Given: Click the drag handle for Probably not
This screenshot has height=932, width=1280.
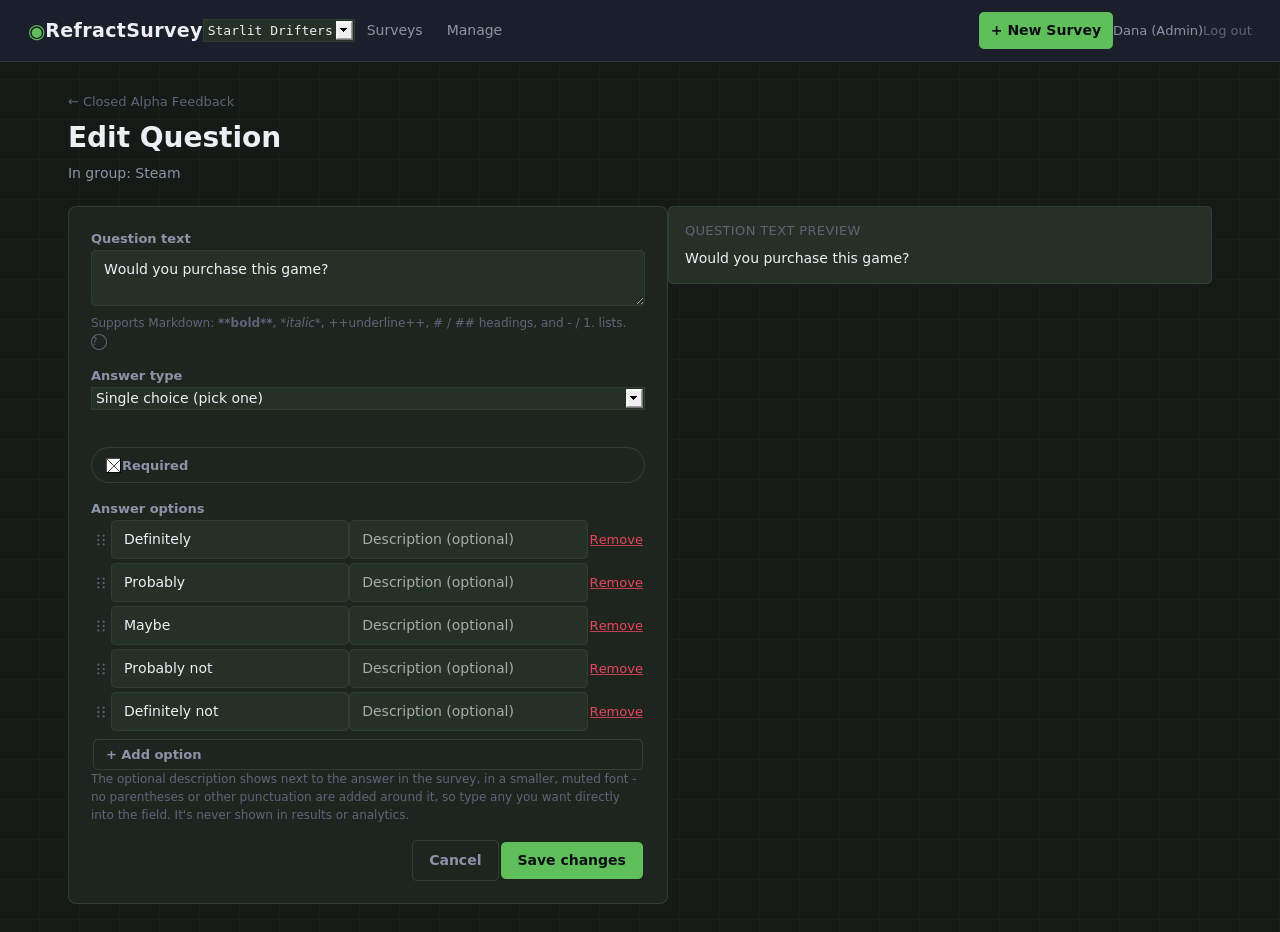Looking at the screenshot, I should 101,669.
